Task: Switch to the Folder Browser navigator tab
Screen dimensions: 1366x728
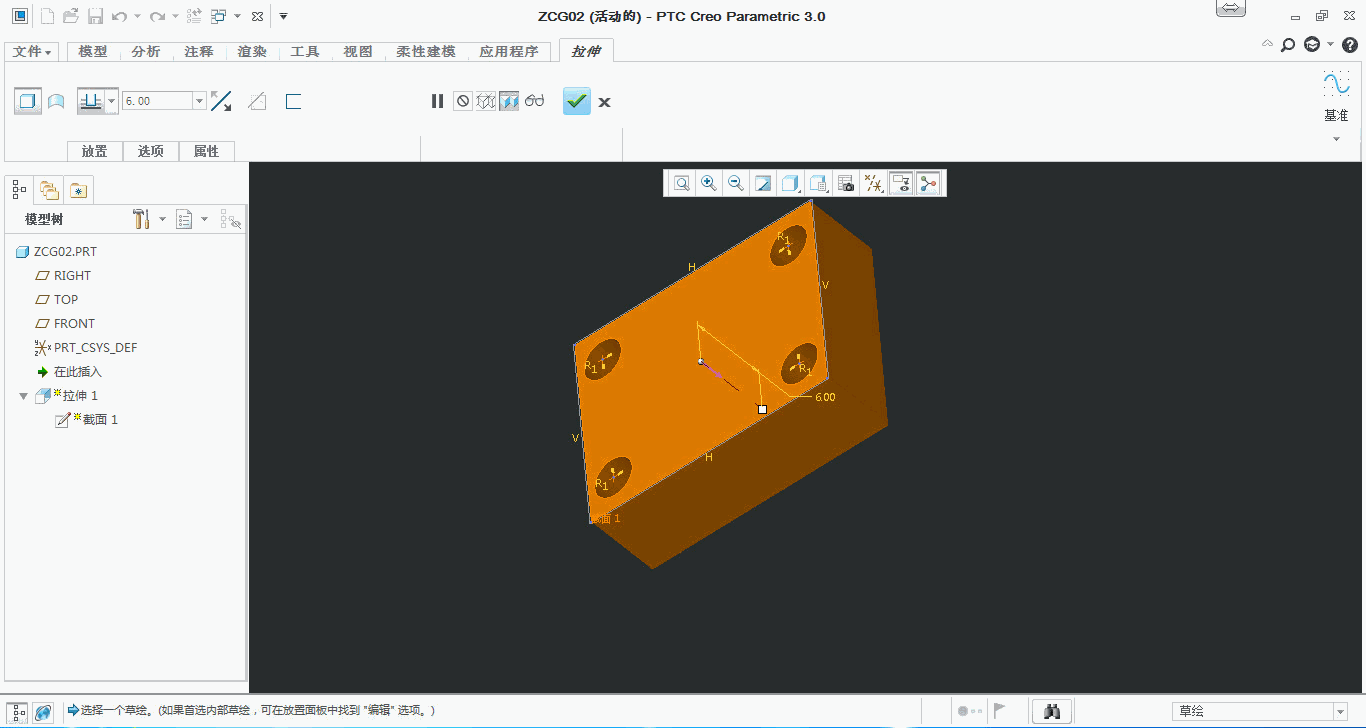Action: (x=48, y=188)
